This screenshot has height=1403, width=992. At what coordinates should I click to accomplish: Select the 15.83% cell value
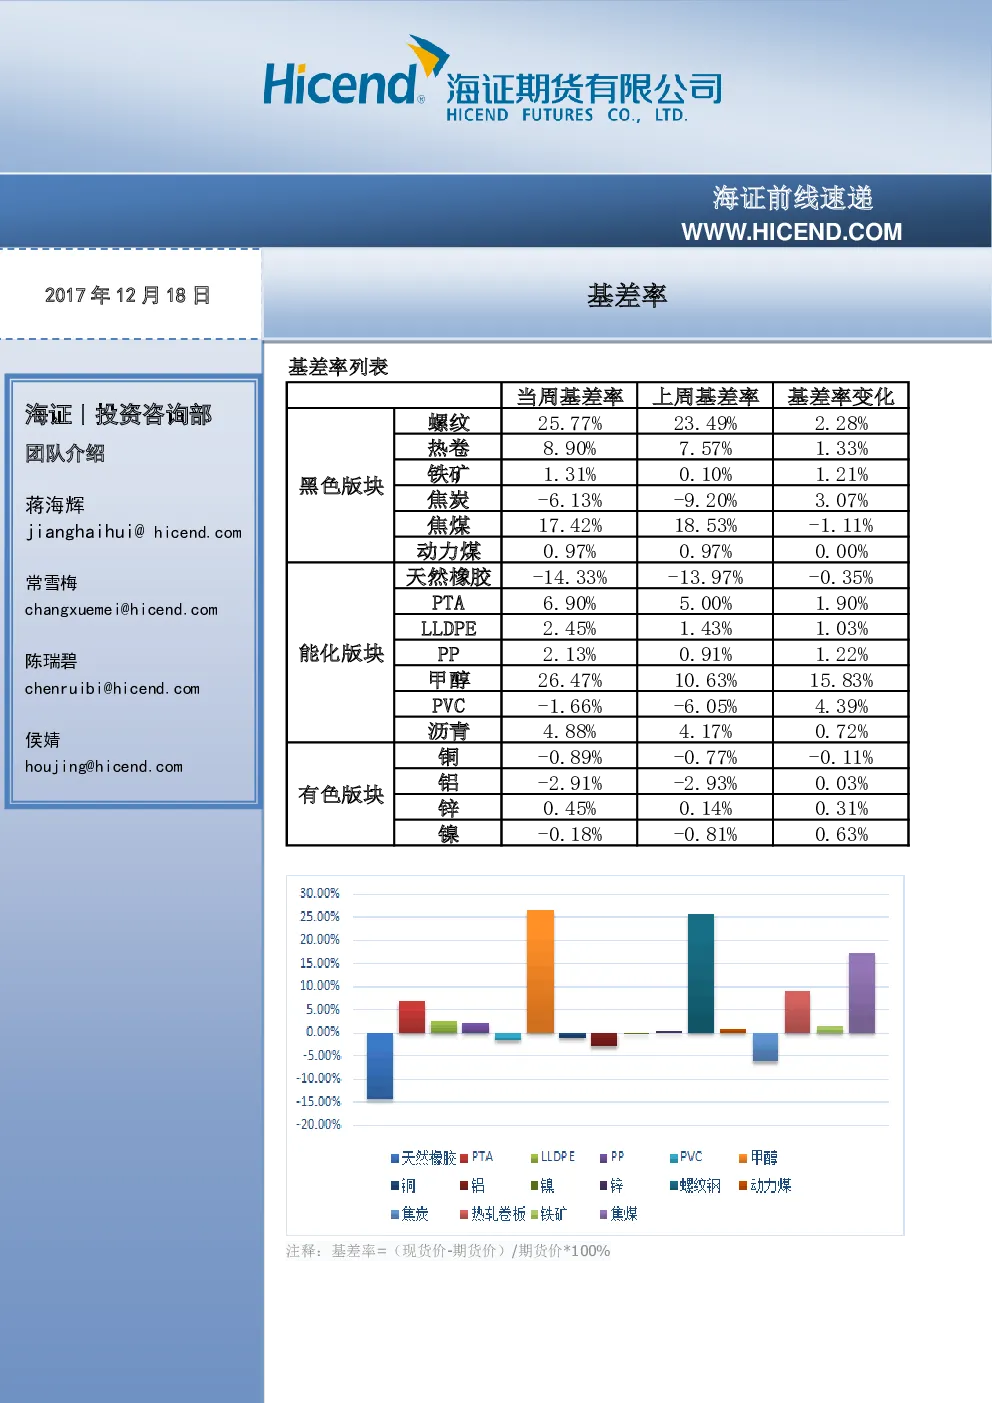pos(841,680)
